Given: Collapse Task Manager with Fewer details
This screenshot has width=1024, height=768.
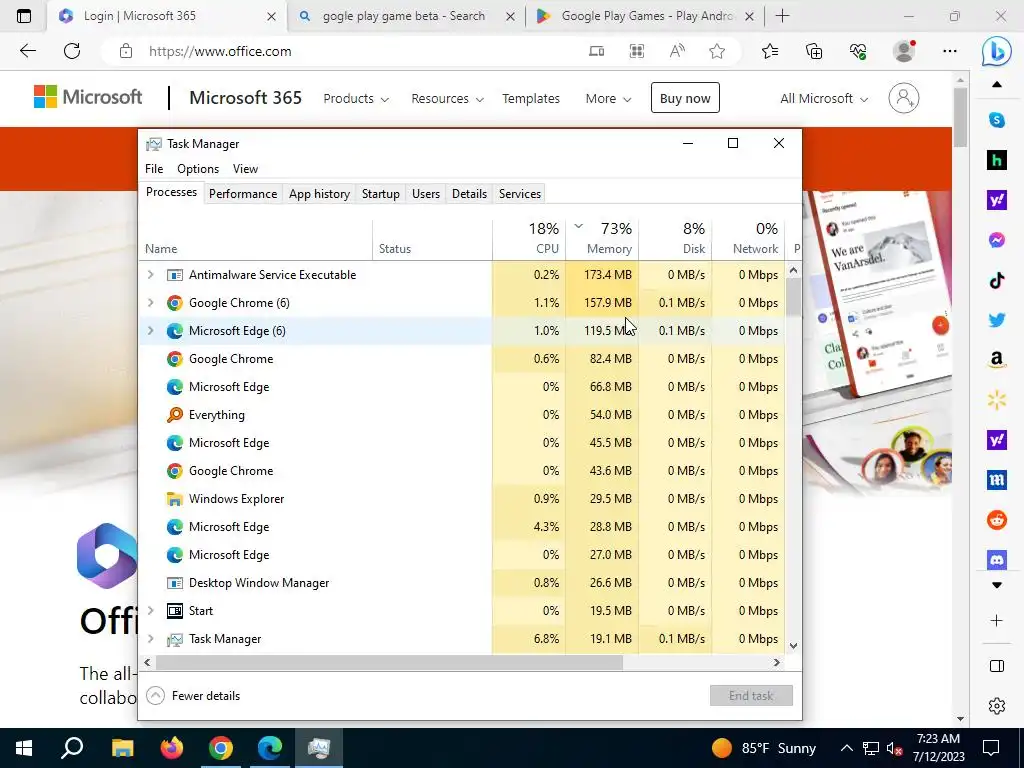Looking at the screenshot, I should (193, 696).
